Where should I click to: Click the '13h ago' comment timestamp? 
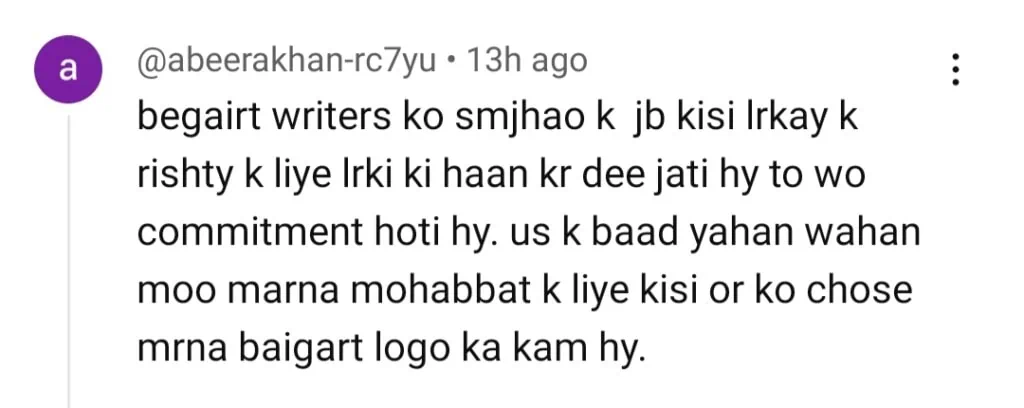coord(527,62)
